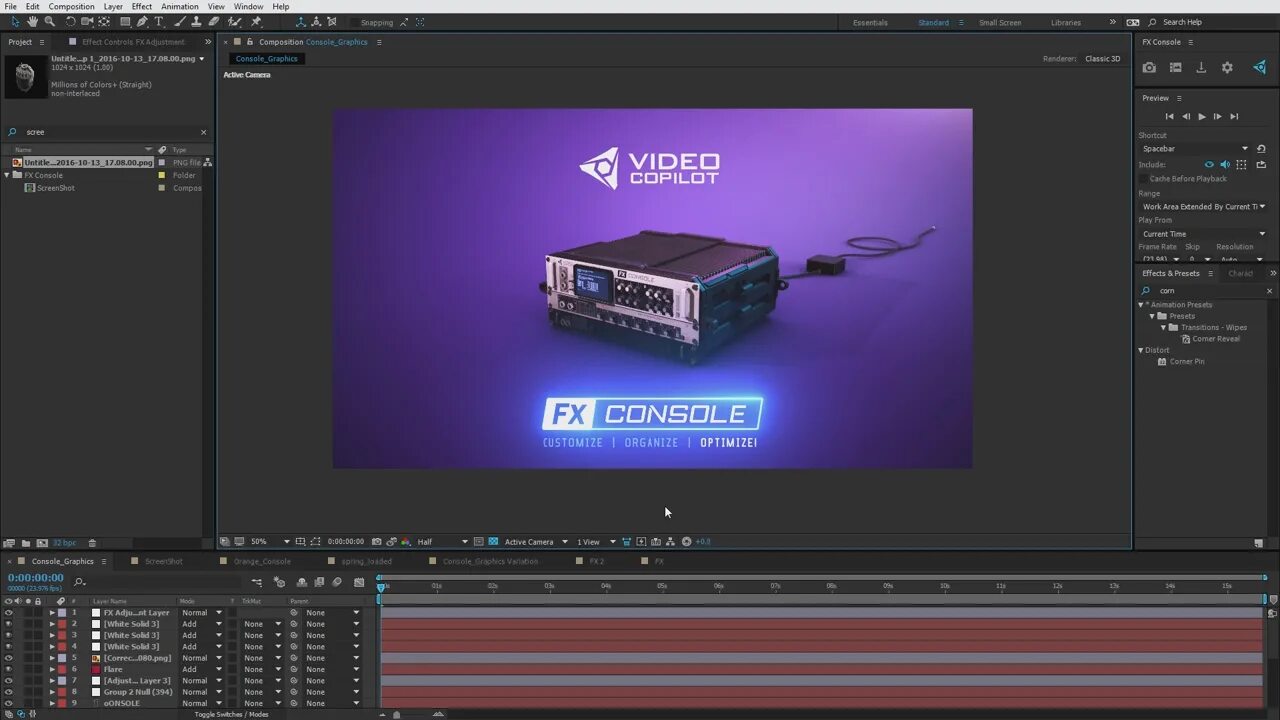Select the Libraries workspace
This screenshot has width=1280, height=720.
(x=1066, y=22)
